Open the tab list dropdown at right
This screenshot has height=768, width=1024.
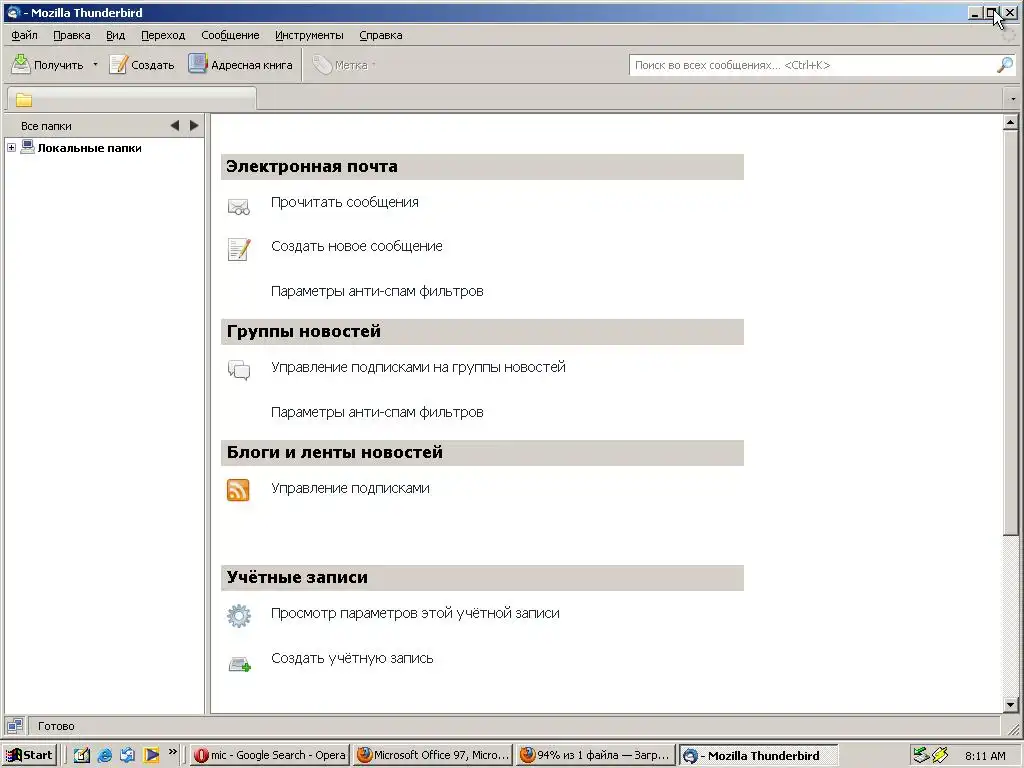(x=1013, y=99)
